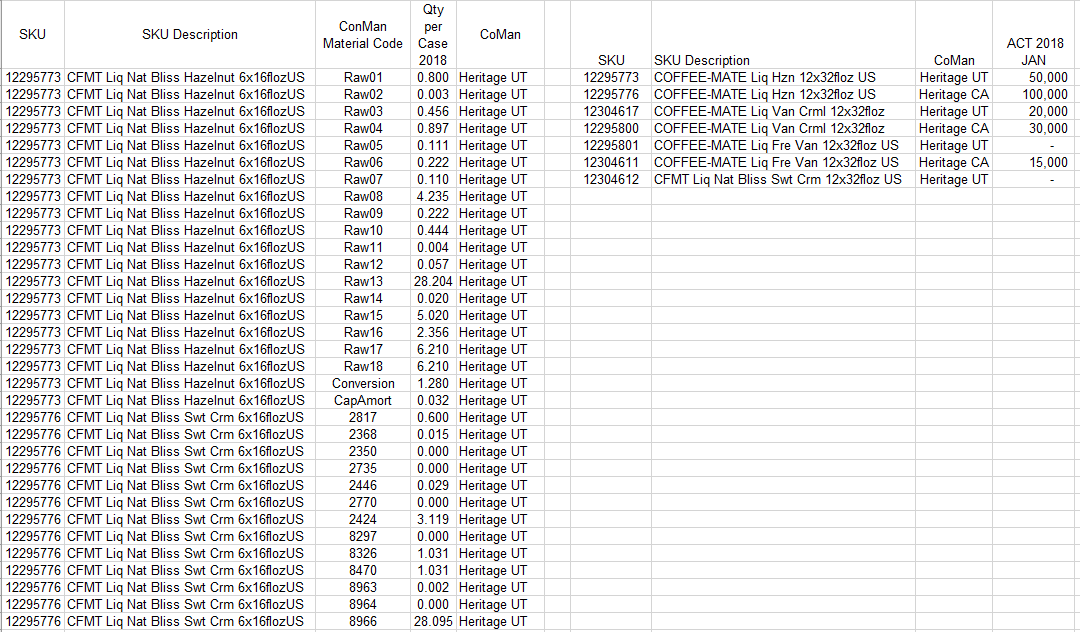The height and width of the screenshot is (632, 1080).
Task: Click 'Heritage CA' in the 100,000 row
Action: click(954, 94)
